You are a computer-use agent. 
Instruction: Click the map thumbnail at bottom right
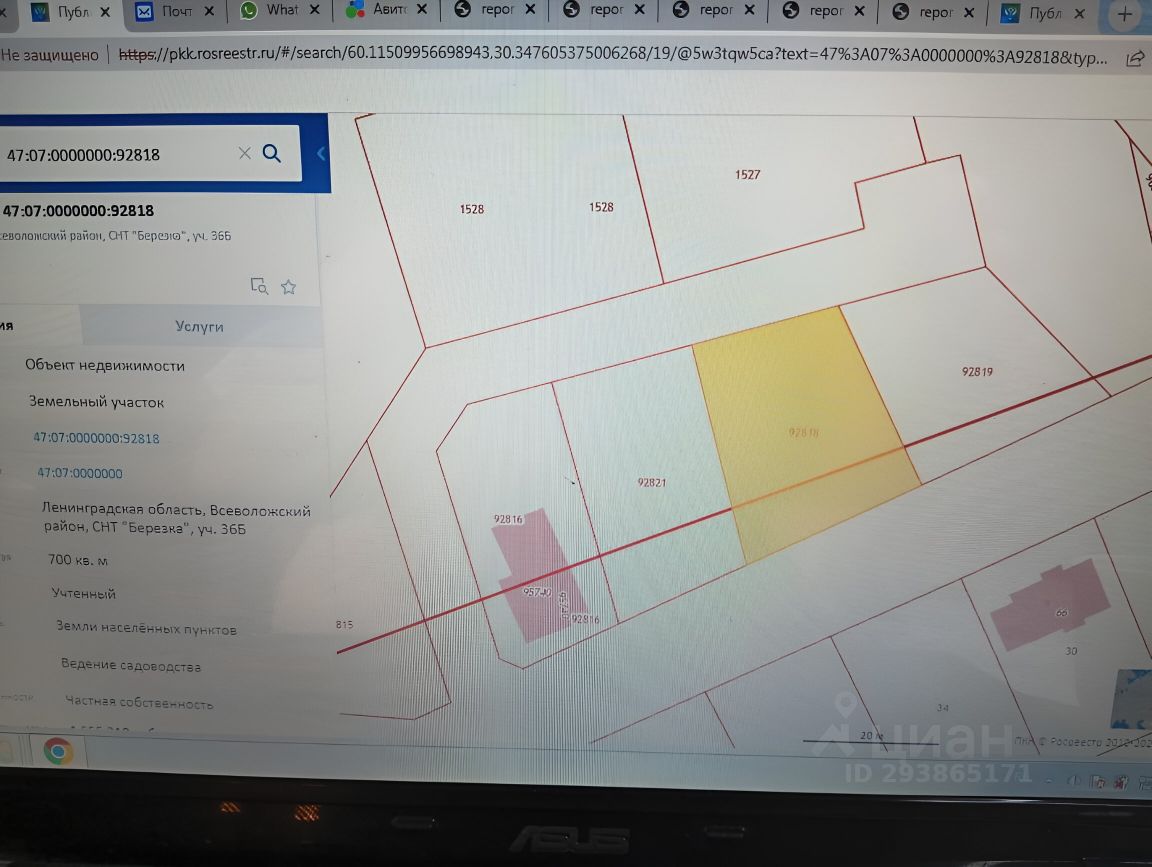click(1131, 698)
